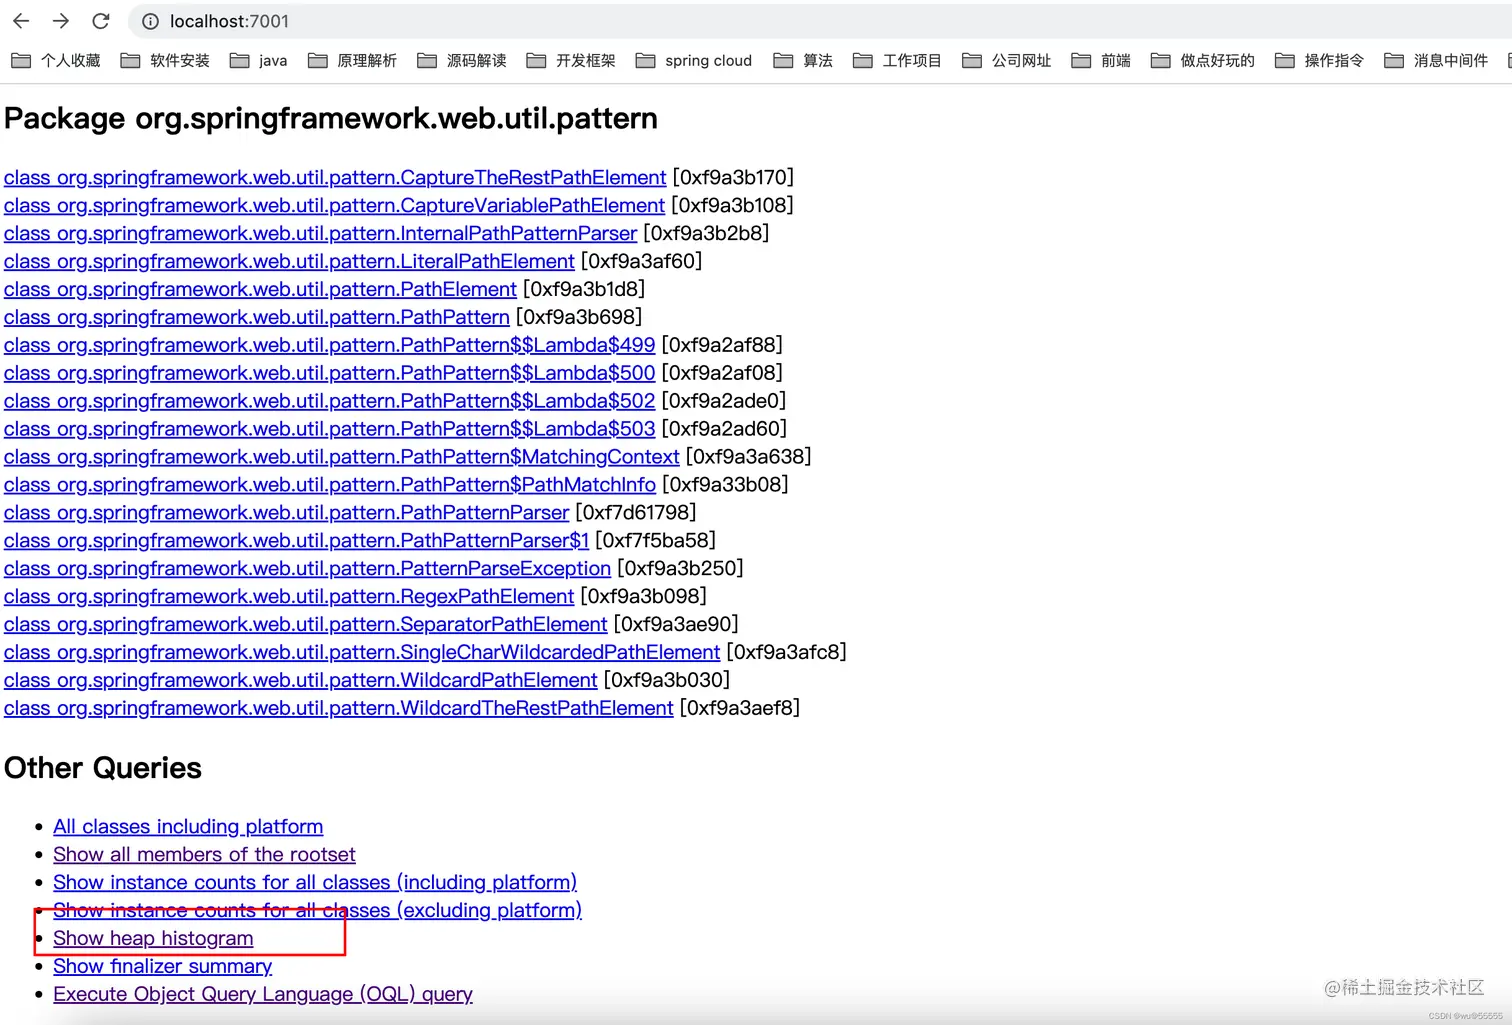Click Show heap histogram link
Screen dimensions: 1512x1025
tap(153, 939)
